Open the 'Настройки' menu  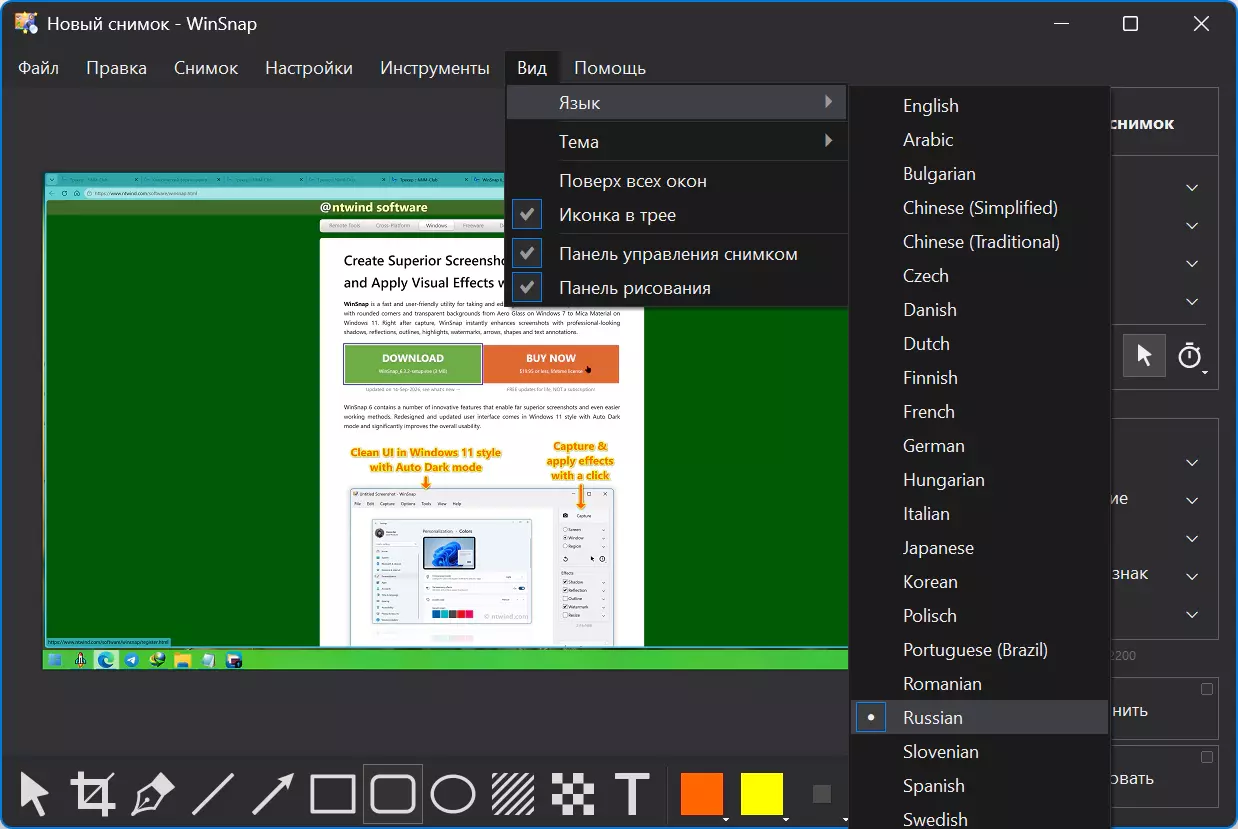(x=309, y=68)
